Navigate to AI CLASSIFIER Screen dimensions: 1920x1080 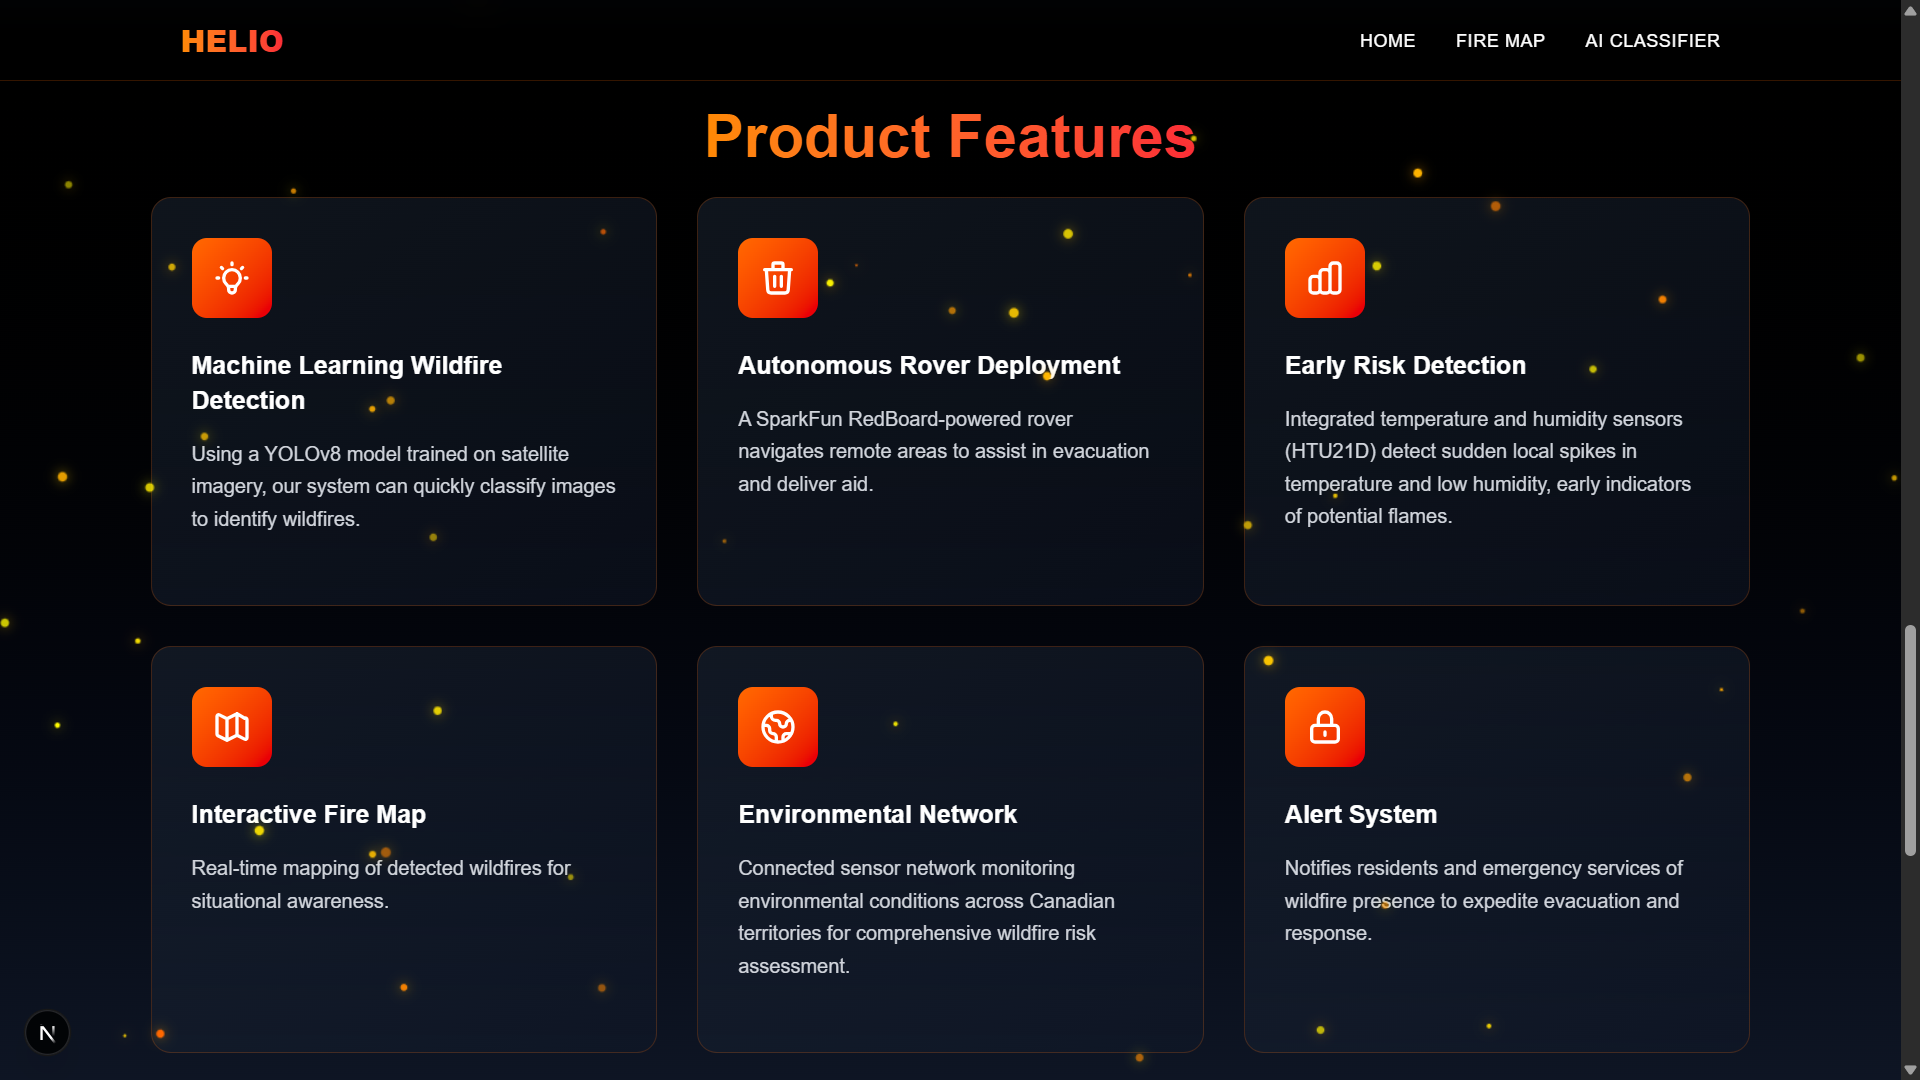(1652, 41)
